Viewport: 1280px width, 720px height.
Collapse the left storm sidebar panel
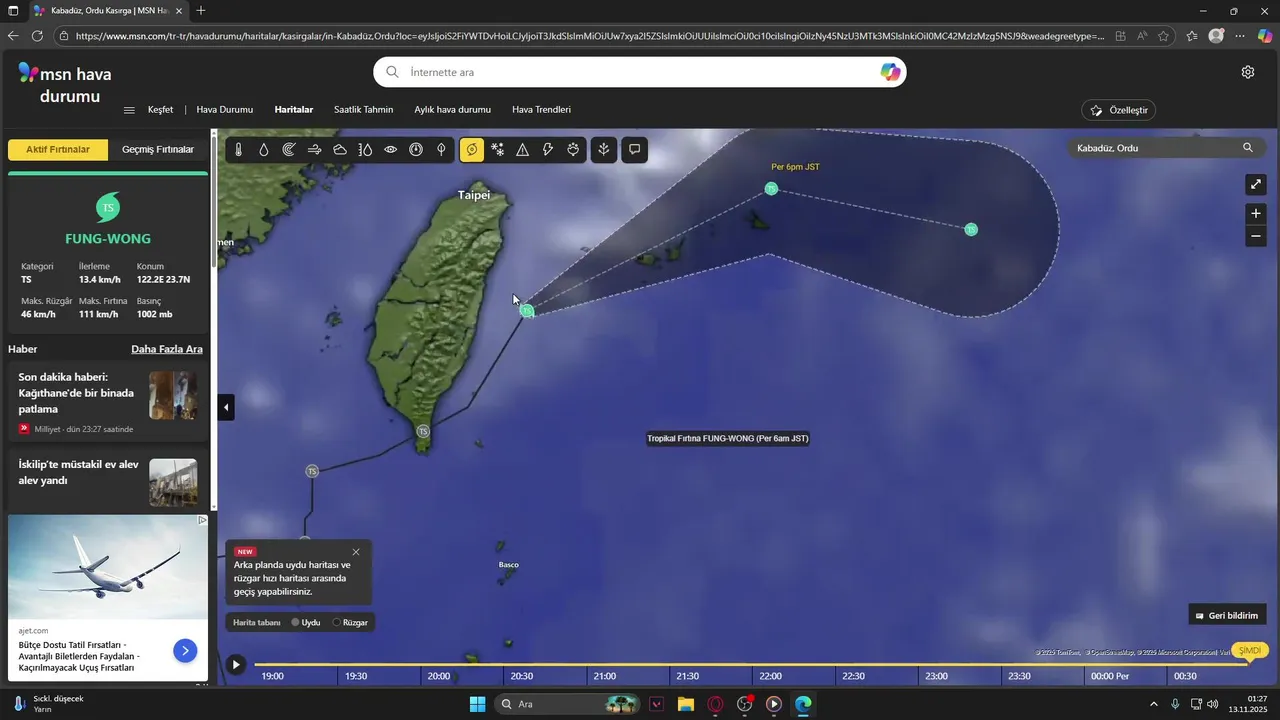(226, 407)
